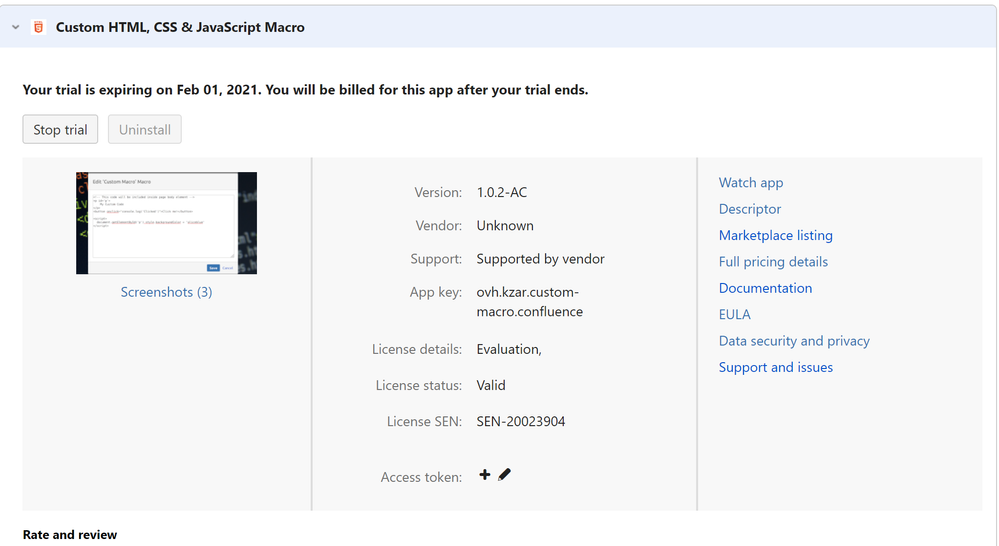999x546 pixels.
Task: Select the version text 1.0.2-AC
Action: tap(501, 192)
